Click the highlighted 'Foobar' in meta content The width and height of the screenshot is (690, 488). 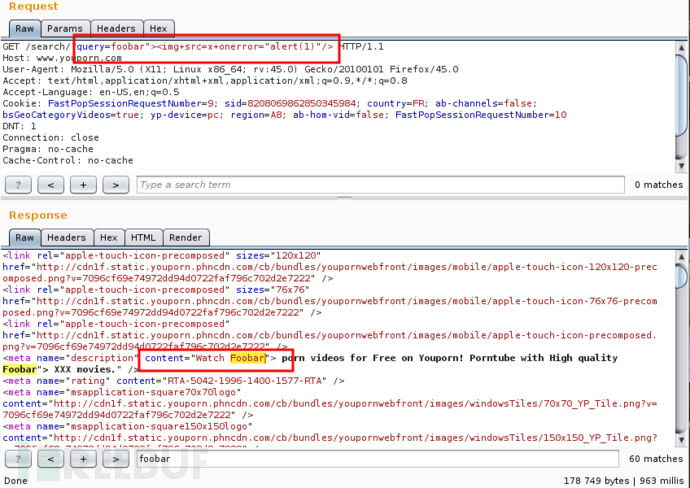(x=248, y=358)
